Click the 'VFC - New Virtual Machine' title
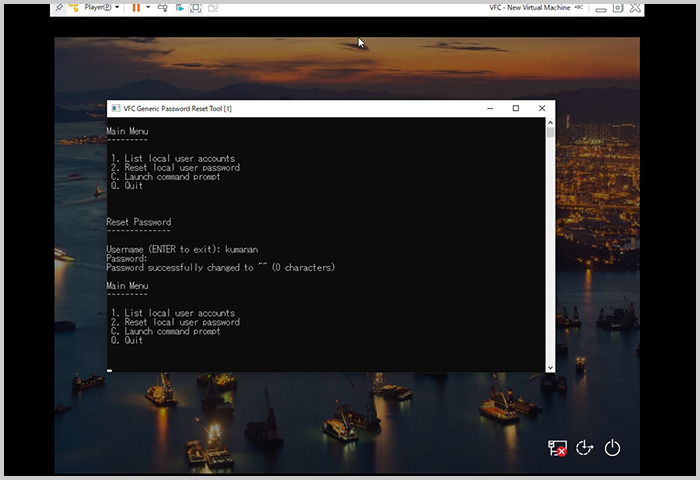 [529, 8]
